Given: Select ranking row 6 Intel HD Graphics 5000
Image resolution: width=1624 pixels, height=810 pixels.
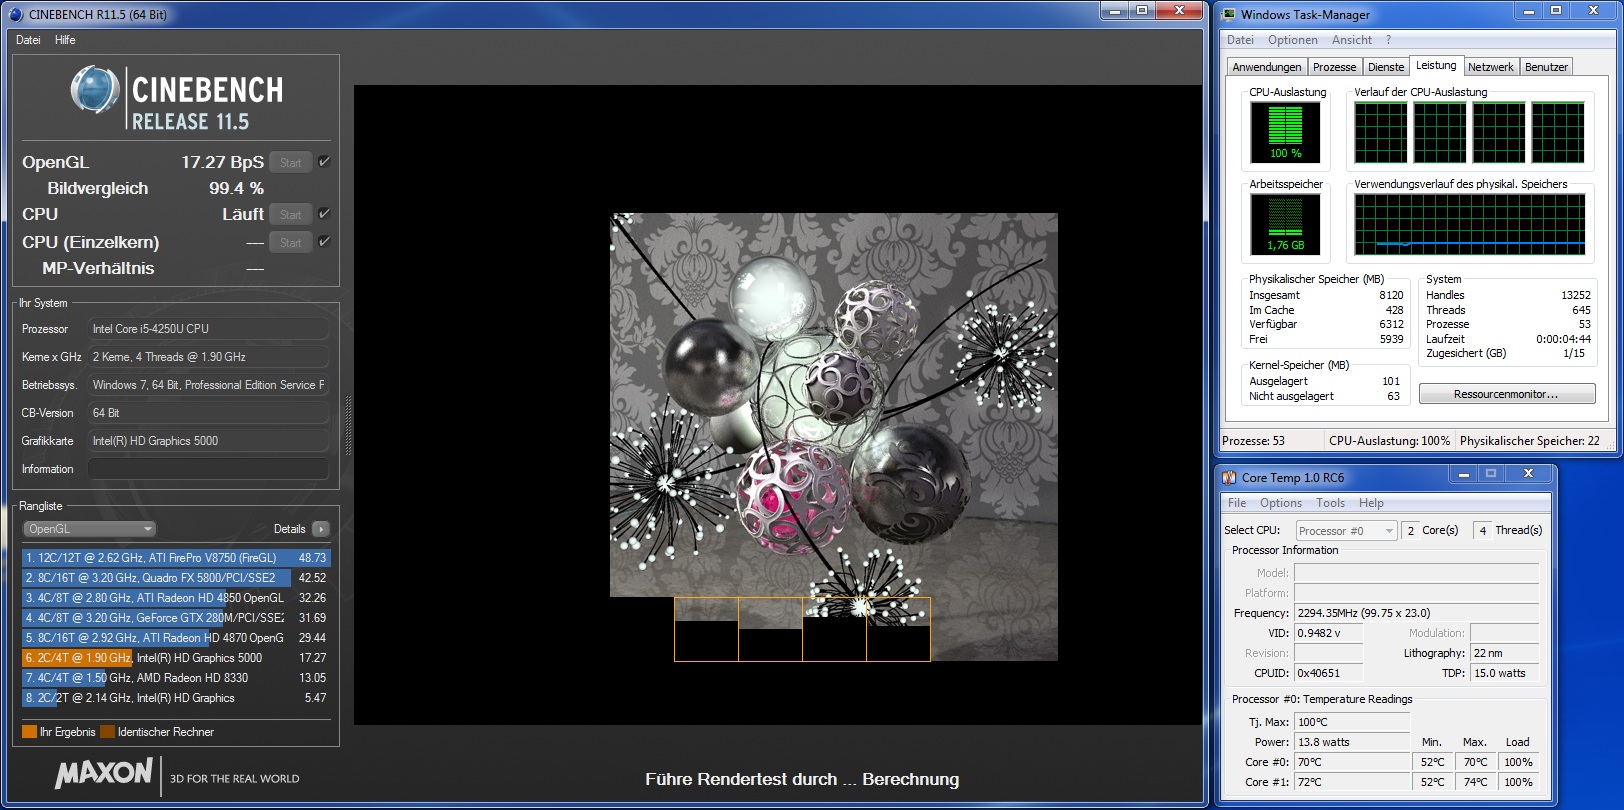Looking at the screenshot, I should pos(176,658).
